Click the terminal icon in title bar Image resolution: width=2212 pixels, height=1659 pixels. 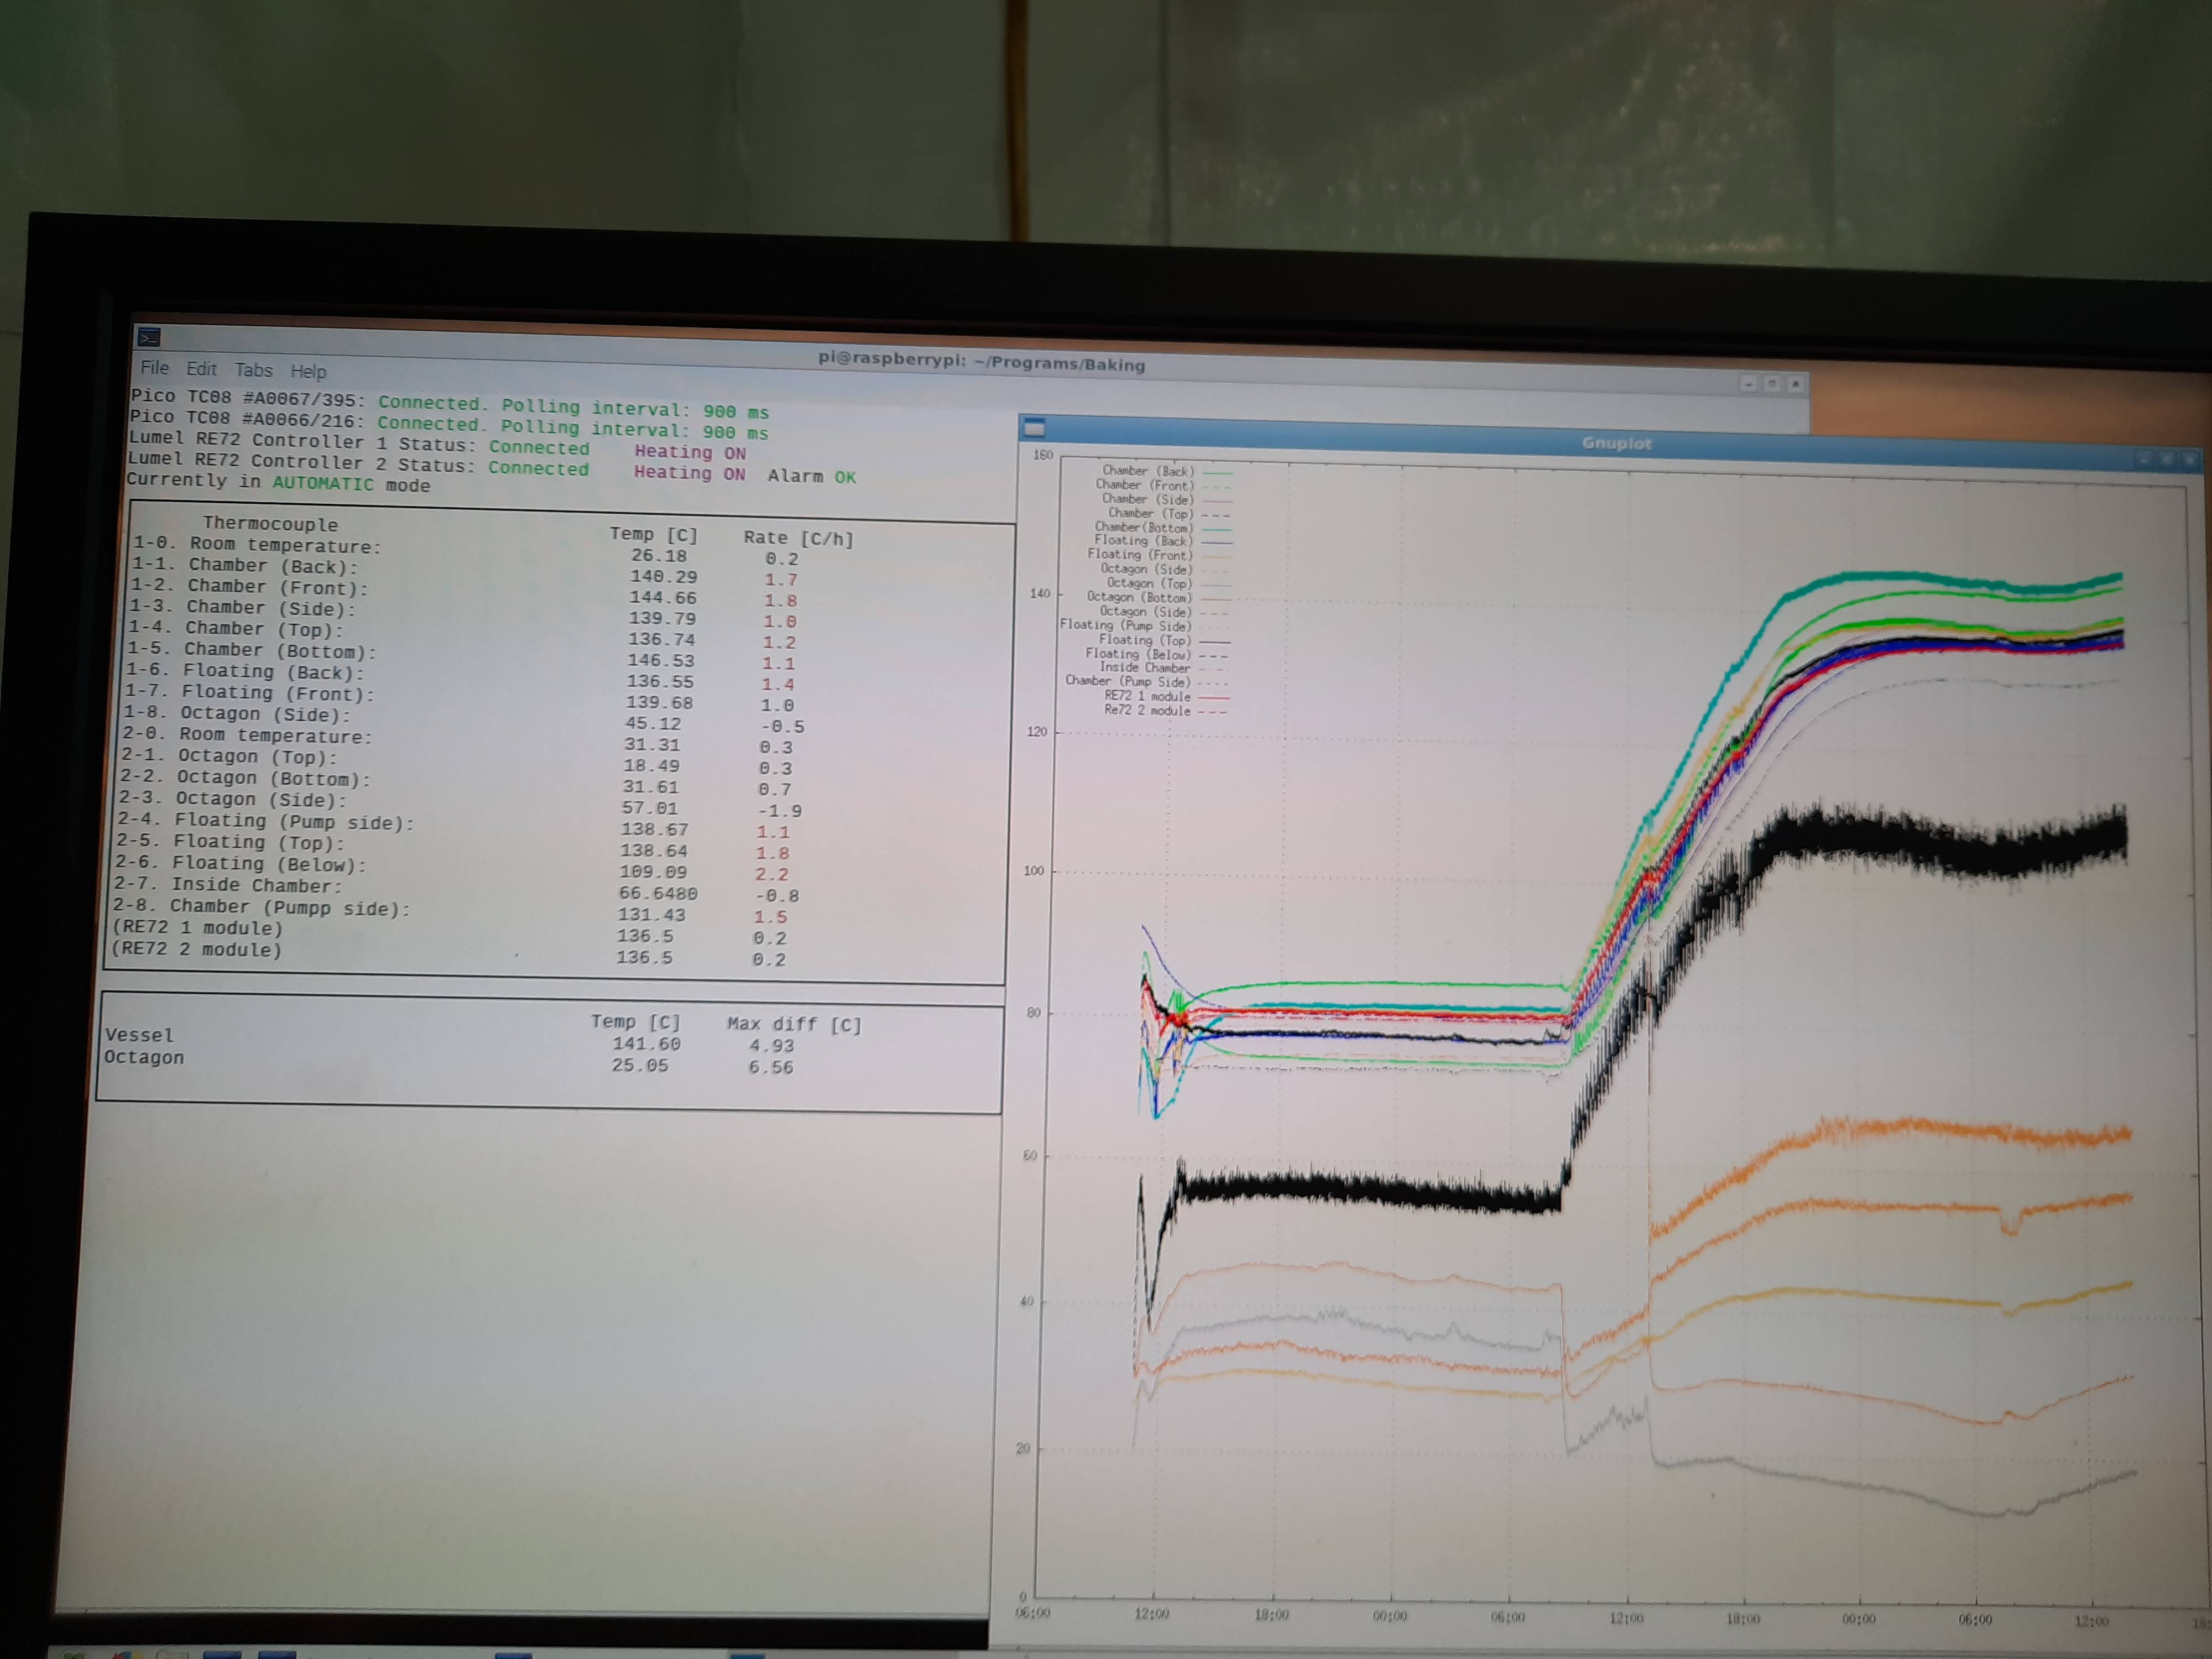click(149, 337)
